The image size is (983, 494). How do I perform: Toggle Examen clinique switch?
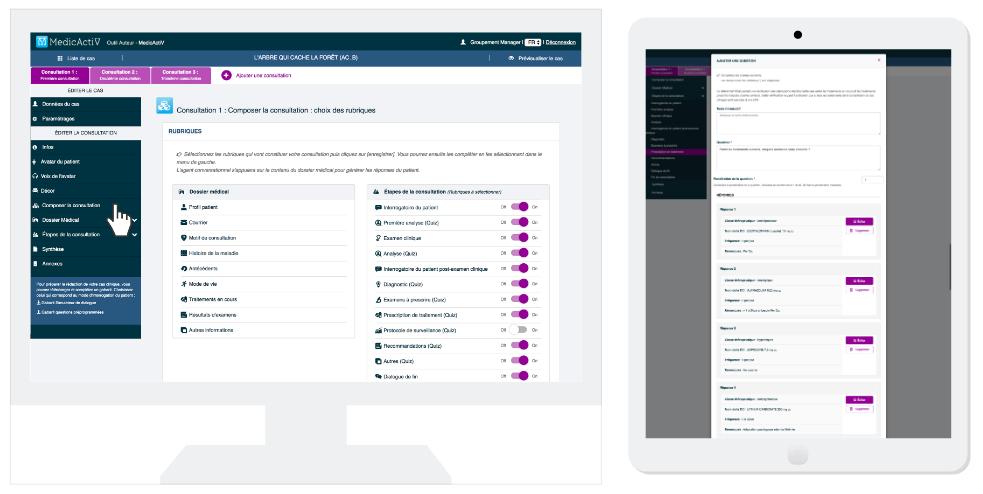(520, 238)
